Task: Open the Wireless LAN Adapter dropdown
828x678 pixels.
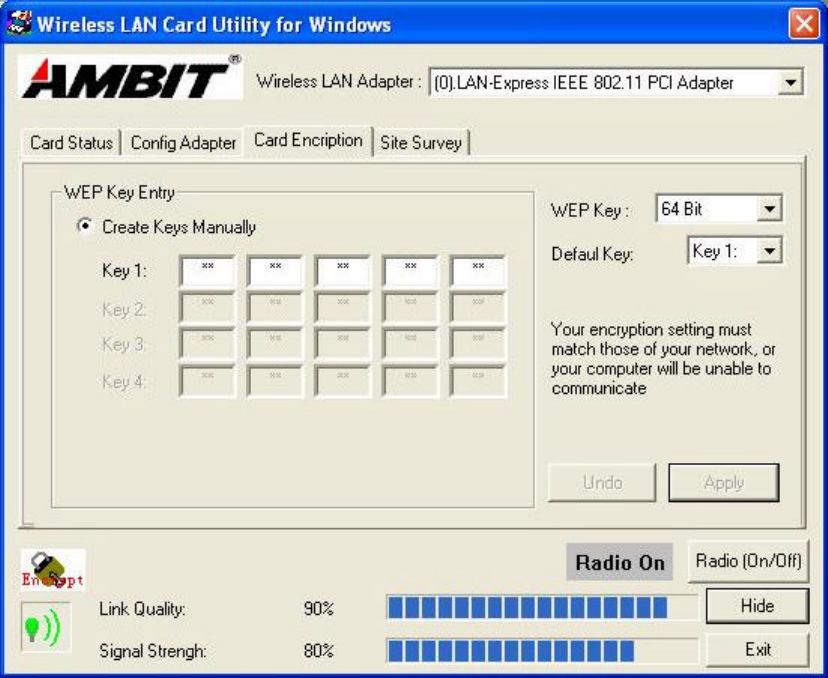Action: coord(791,82)
